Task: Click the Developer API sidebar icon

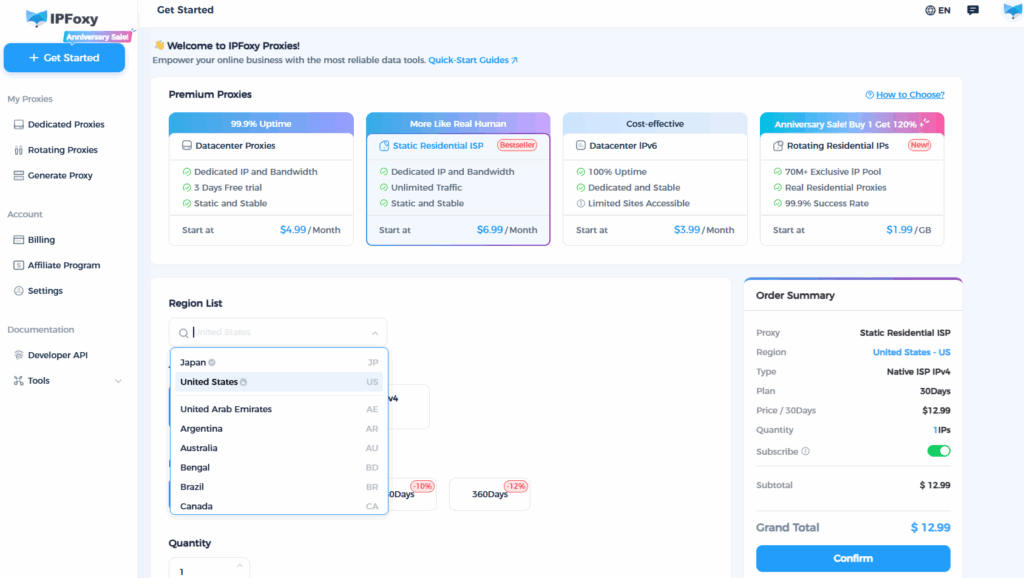Action: click(19, 355)
